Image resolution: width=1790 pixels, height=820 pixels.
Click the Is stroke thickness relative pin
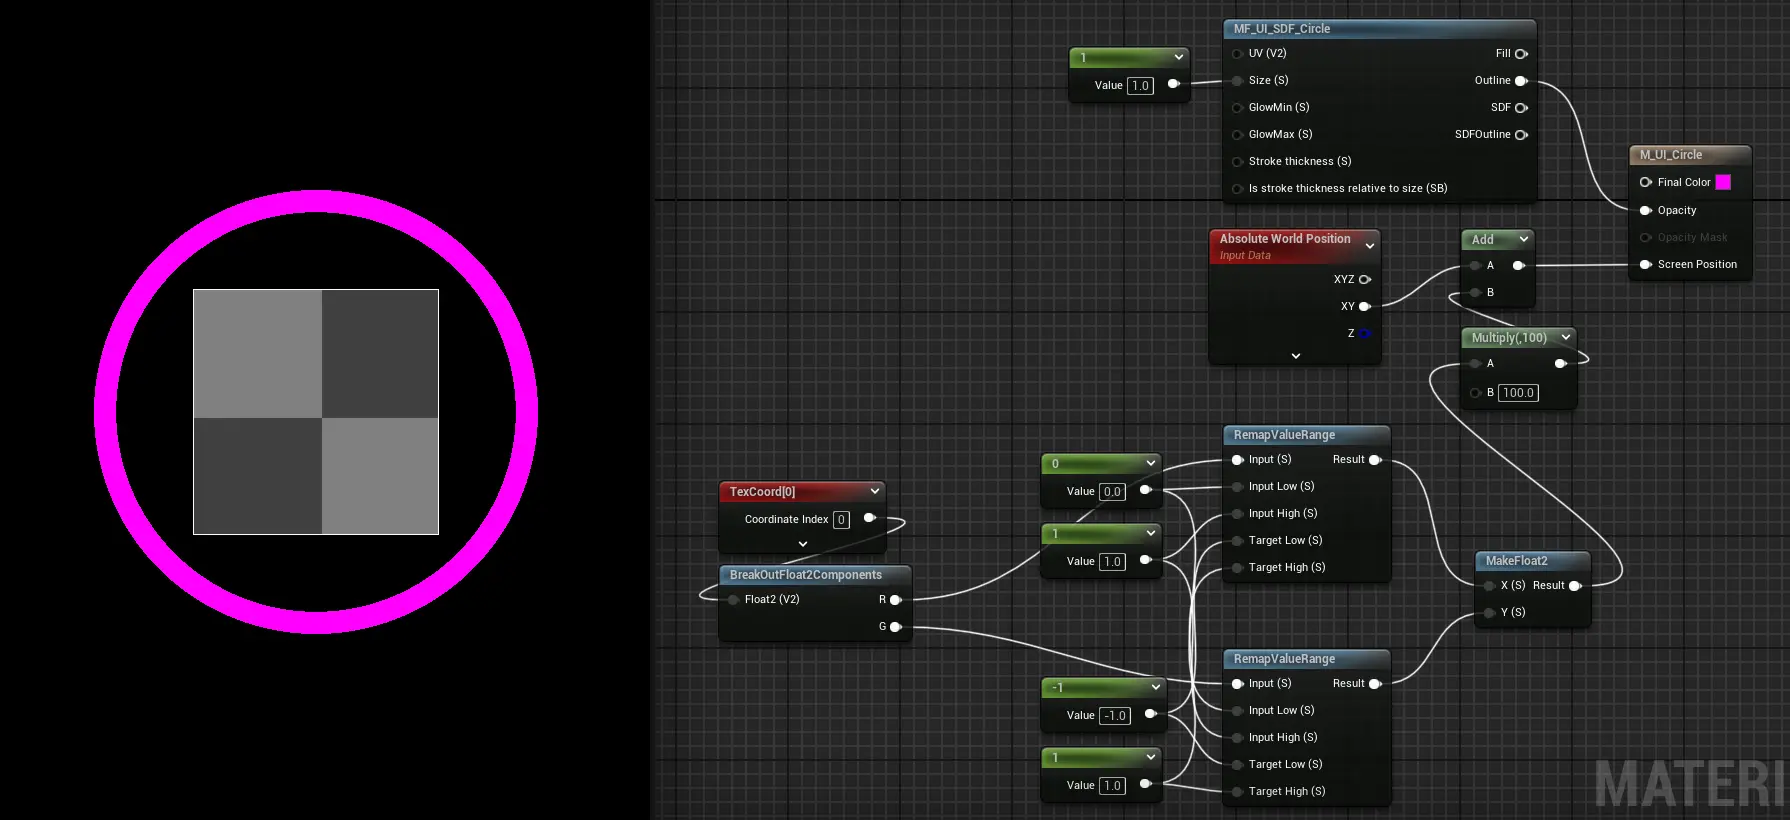coord(1238,189)
